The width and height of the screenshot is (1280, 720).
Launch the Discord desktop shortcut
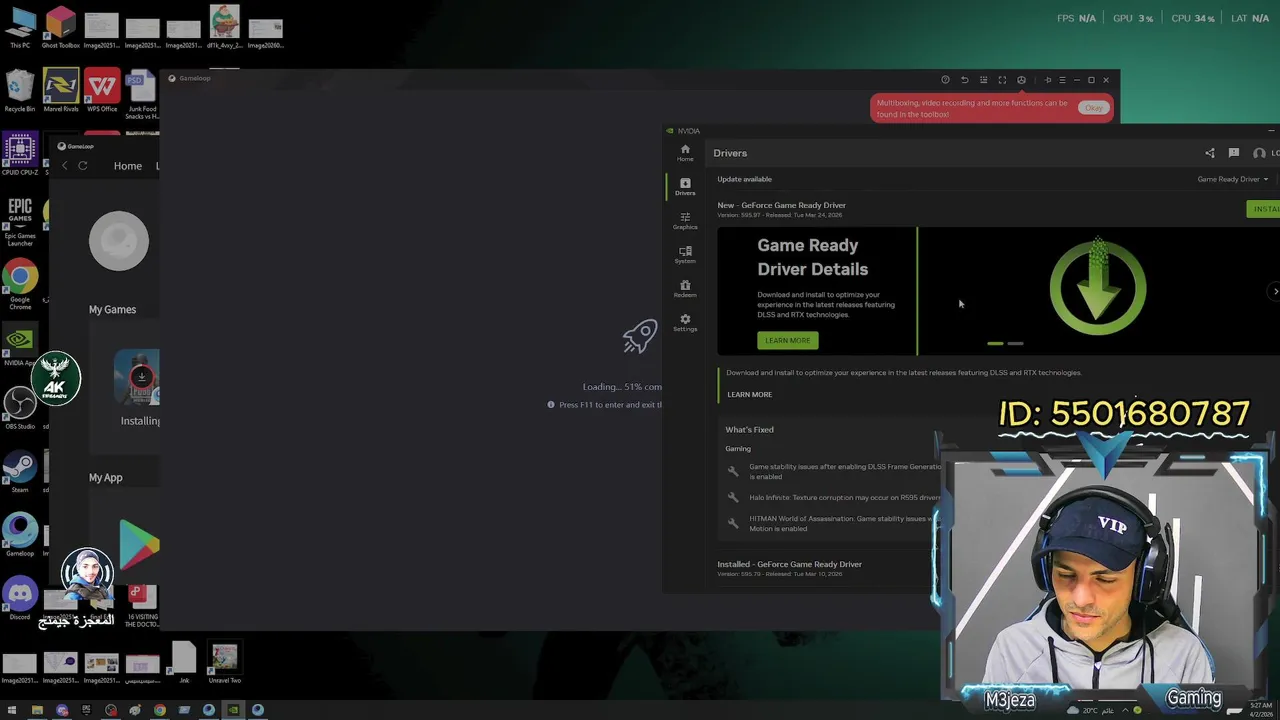pos(20,598)
